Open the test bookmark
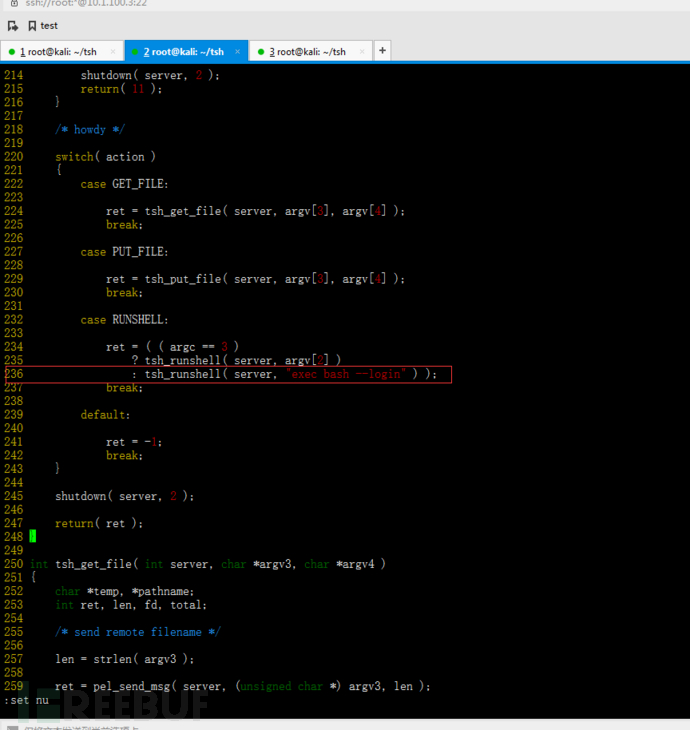 pyautogui.click(x=43, y=26)
